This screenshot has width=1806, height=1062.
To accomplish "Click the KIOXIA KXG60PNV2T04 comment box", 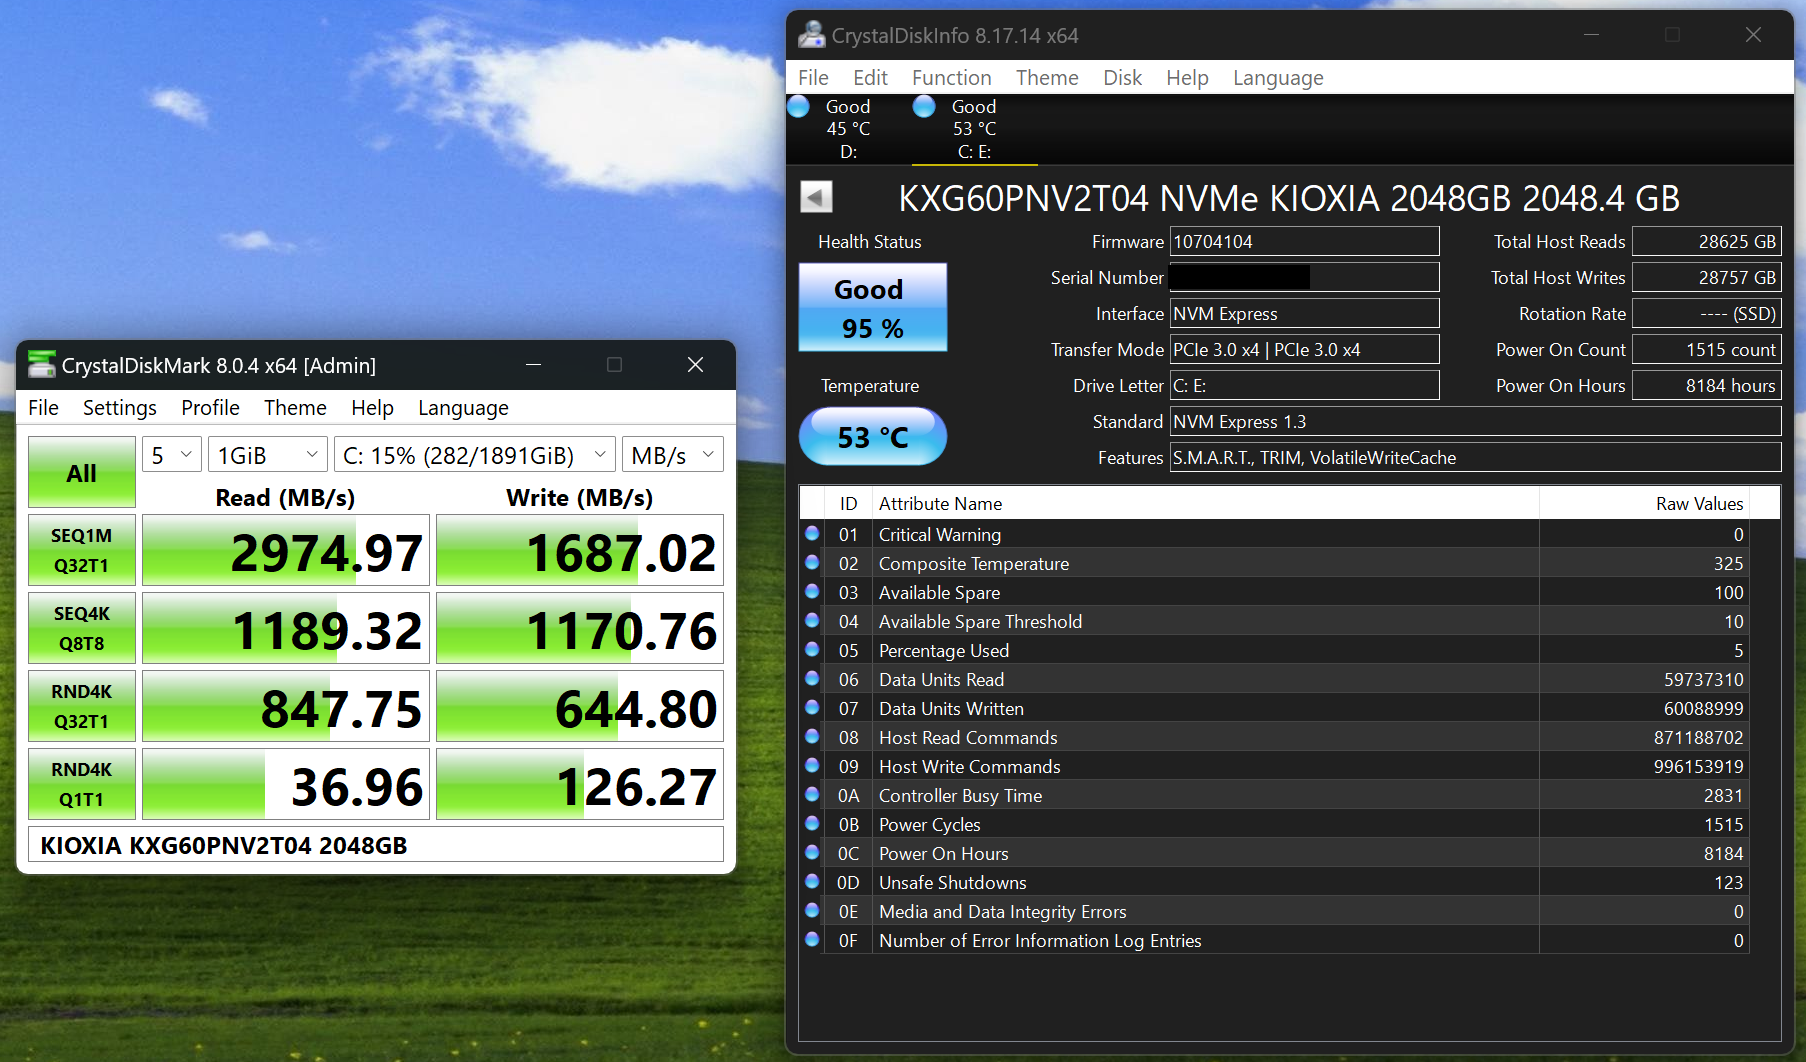I will [x=376, y=845].
